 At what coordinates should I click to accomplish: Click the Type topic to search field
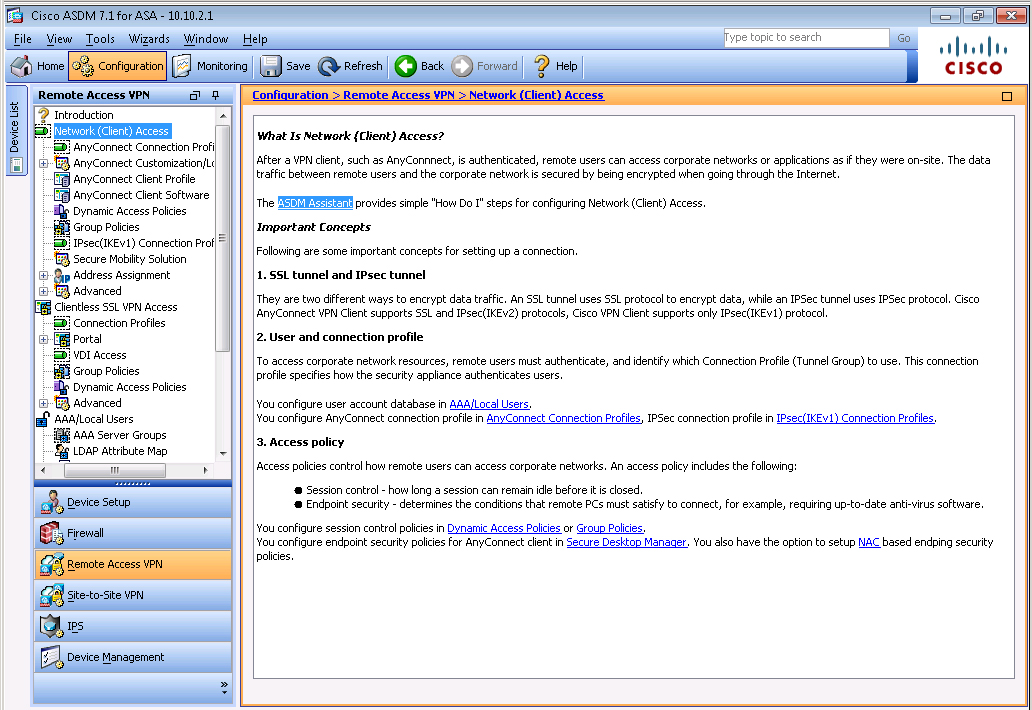(805, 38)
